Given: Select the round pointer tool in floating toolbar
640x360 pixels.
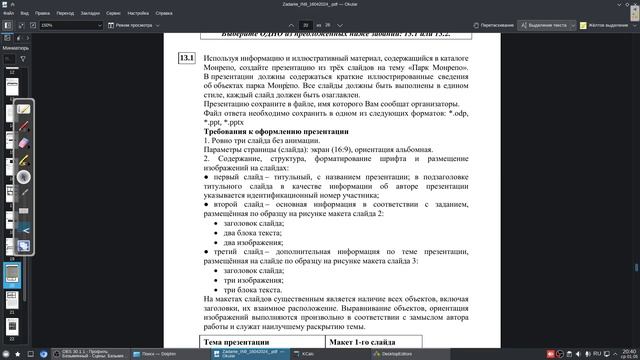Looking at the screenshot, I should click(x=24, y=177).
